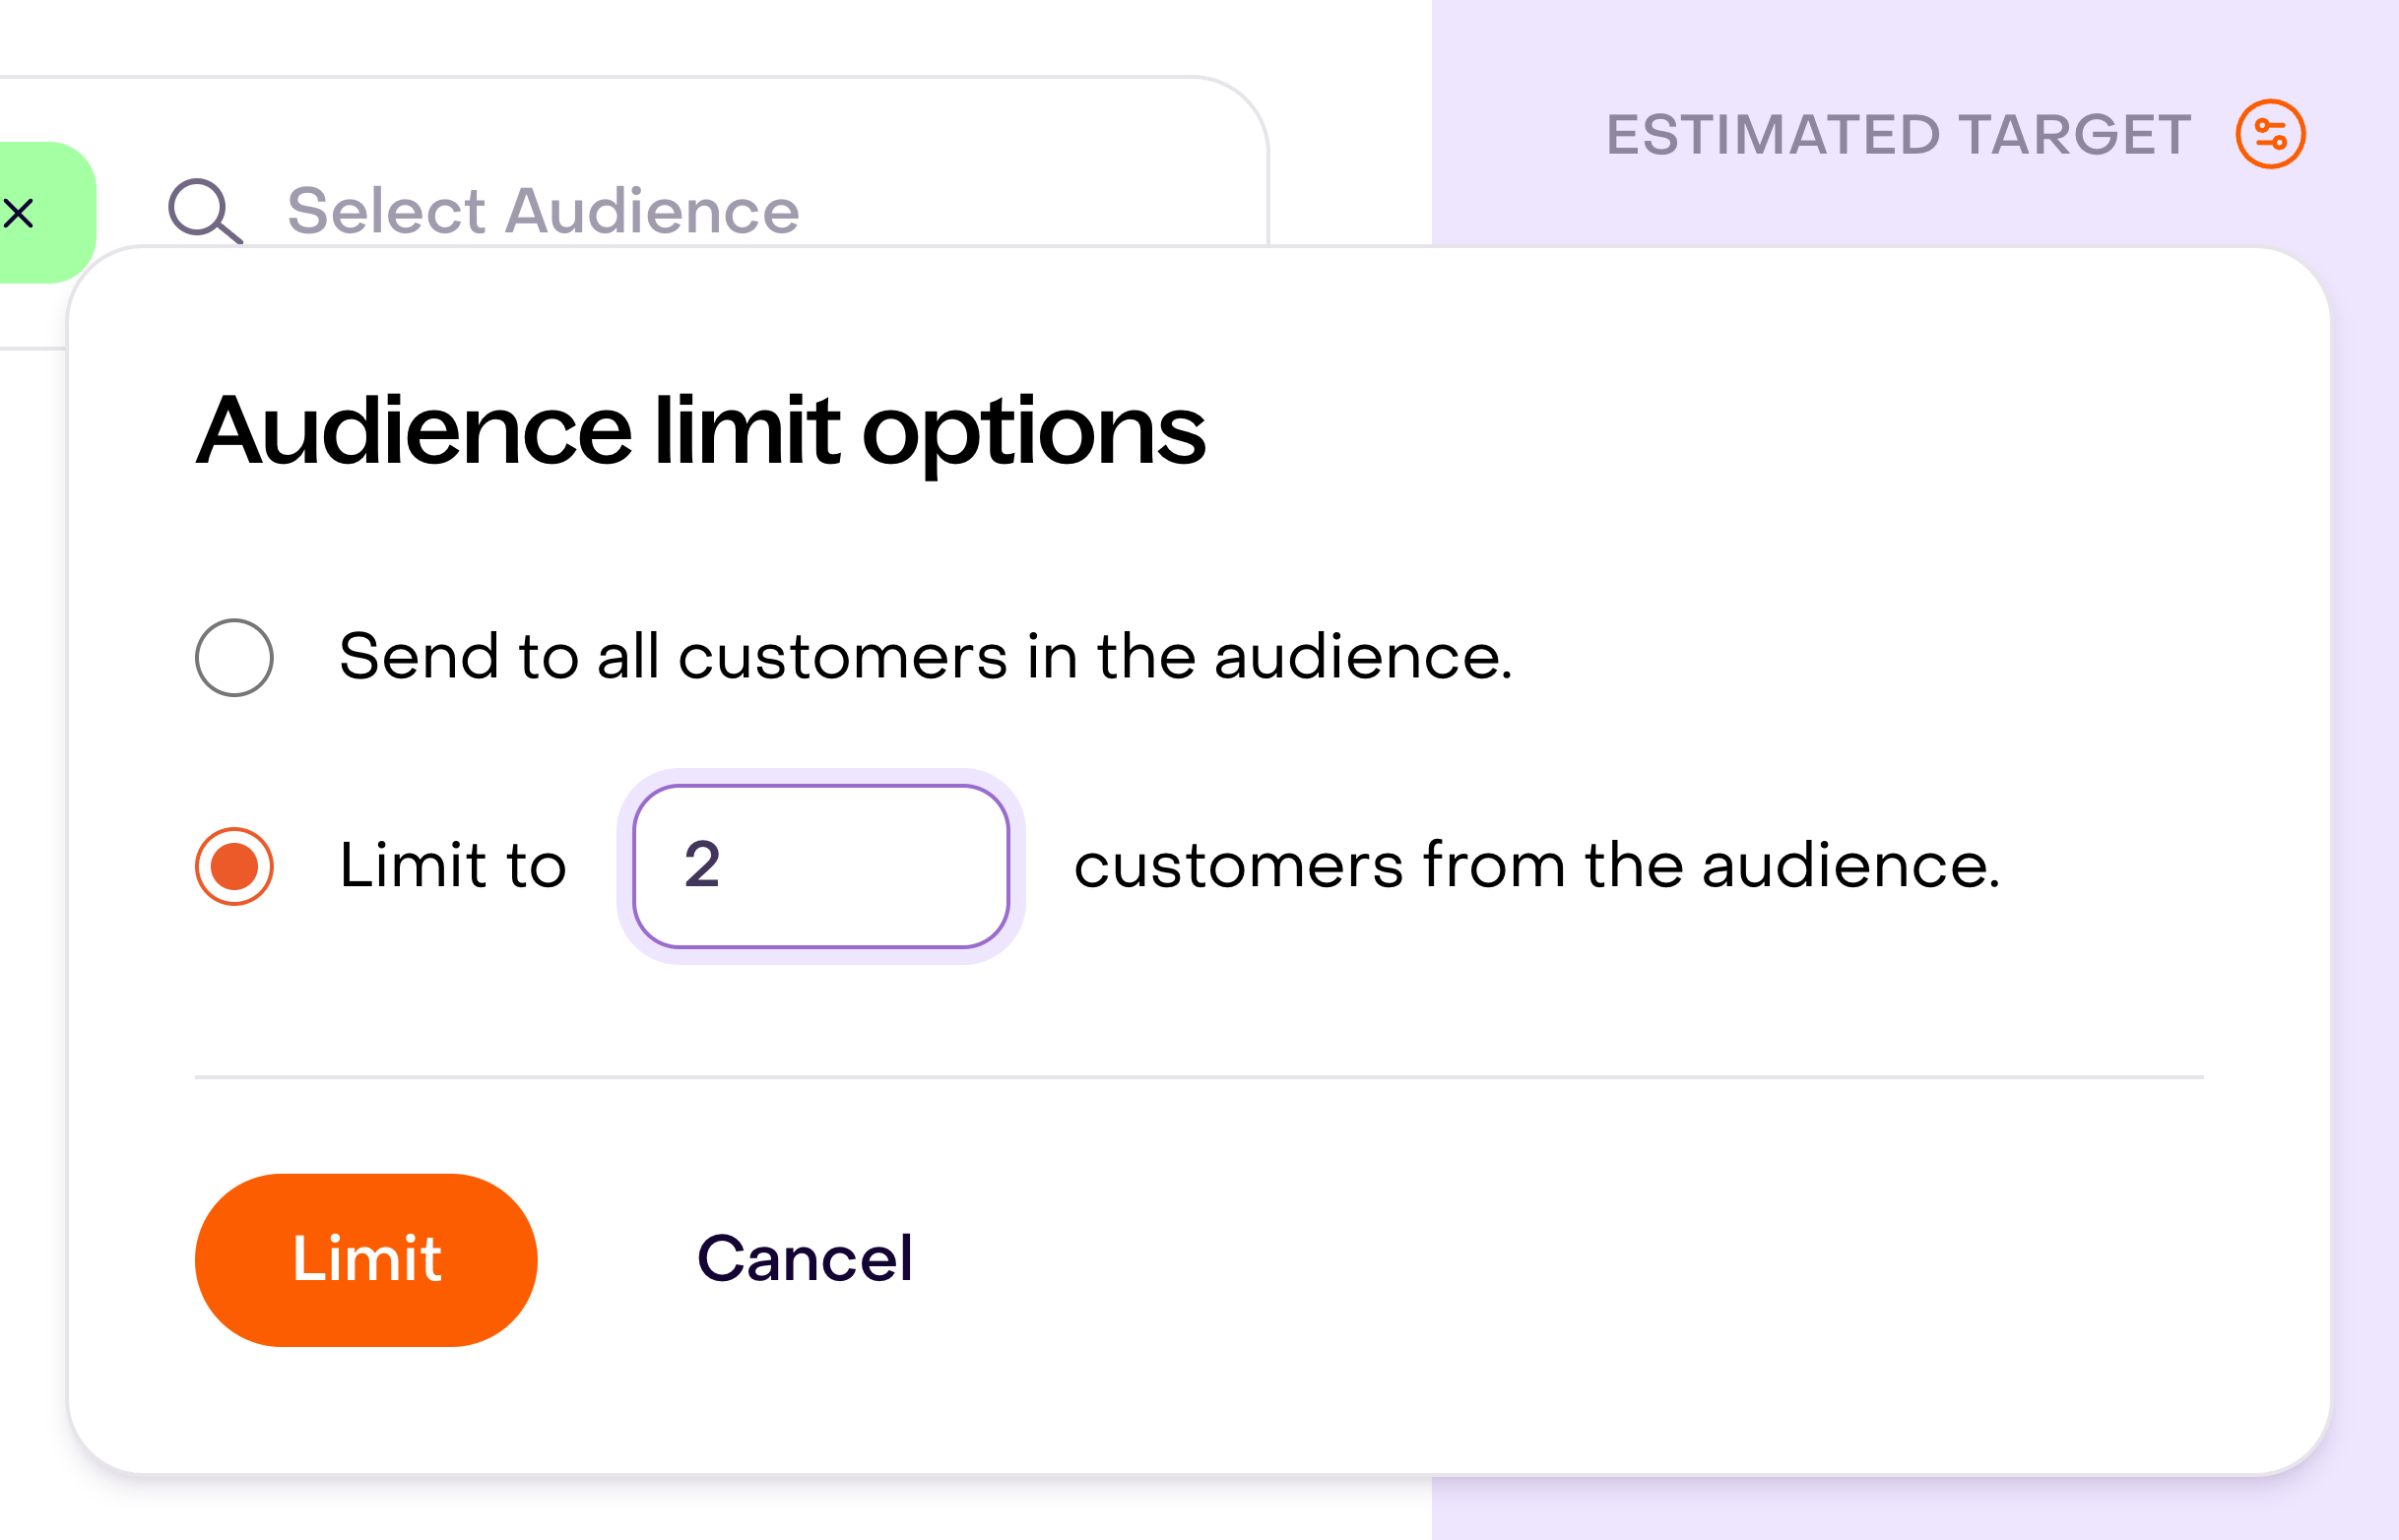2399x1540 pixels.
Task: Remove the green audience tag with X
Action: [x=18, y=213]
